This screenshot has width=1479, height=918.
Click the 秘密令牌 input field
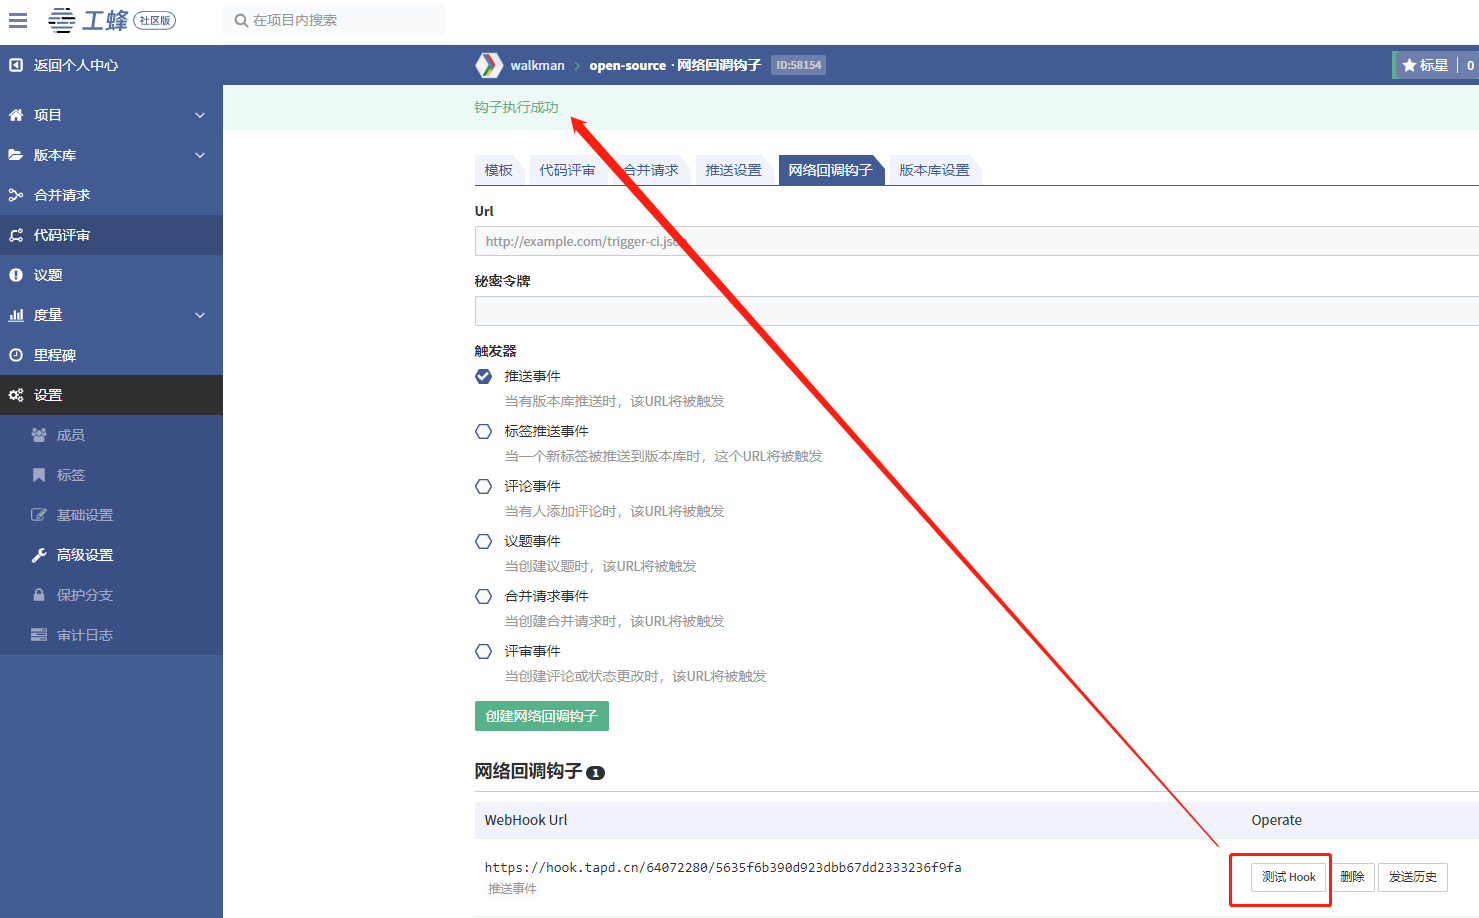tap(977, 311)
